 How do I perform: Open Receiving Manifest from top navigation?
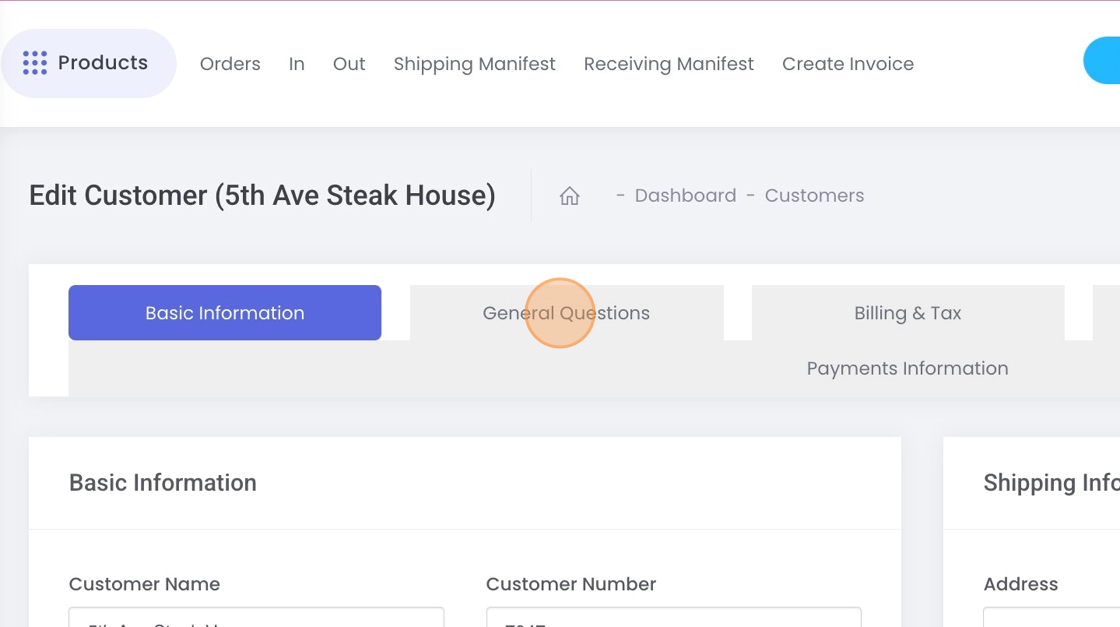668,64
